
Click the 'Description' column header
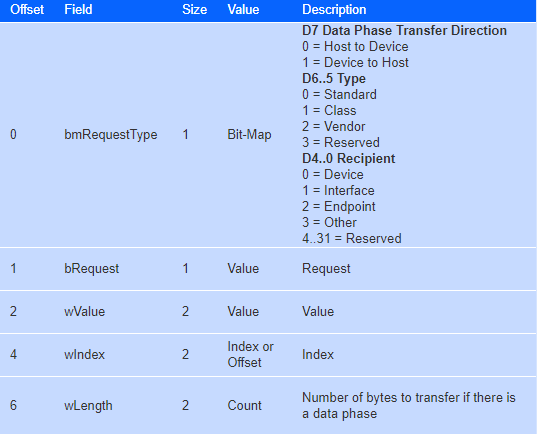pyautogui.click(x=334, y=10)
